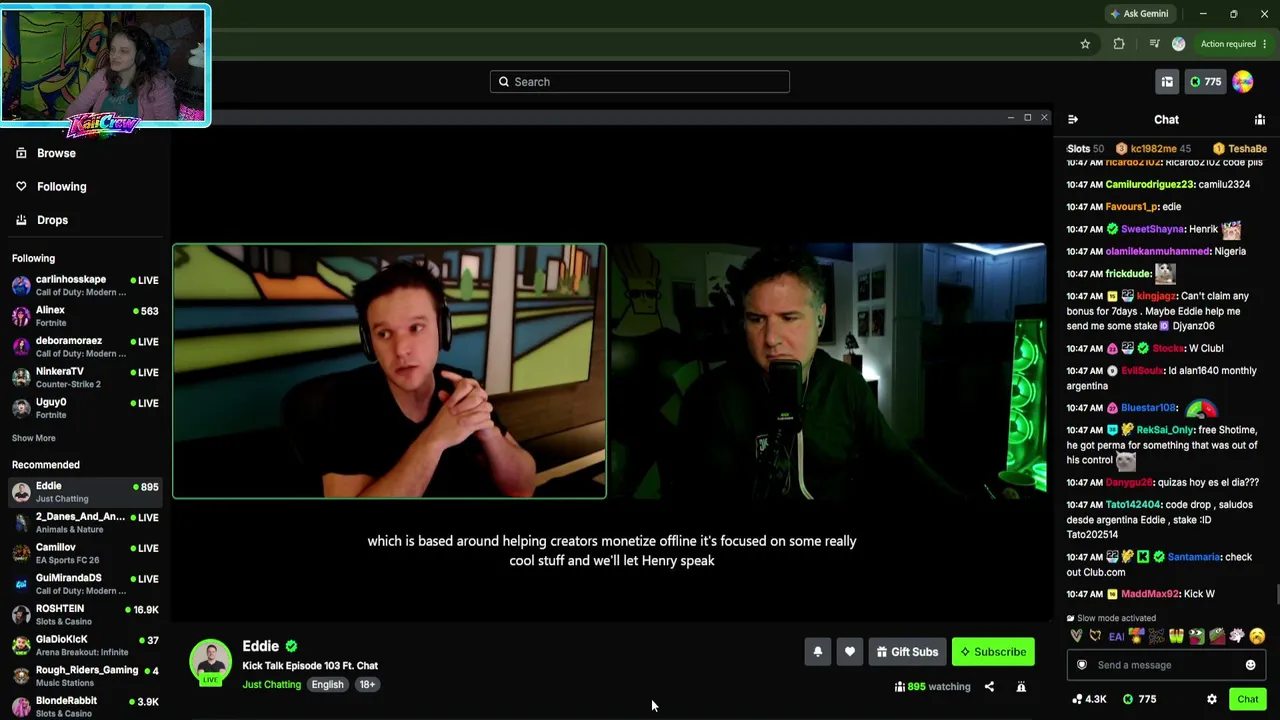The image size is (1280, 720).
Task: Open the Chrome extensions puzzle icon
Action: coord(1119,44)
